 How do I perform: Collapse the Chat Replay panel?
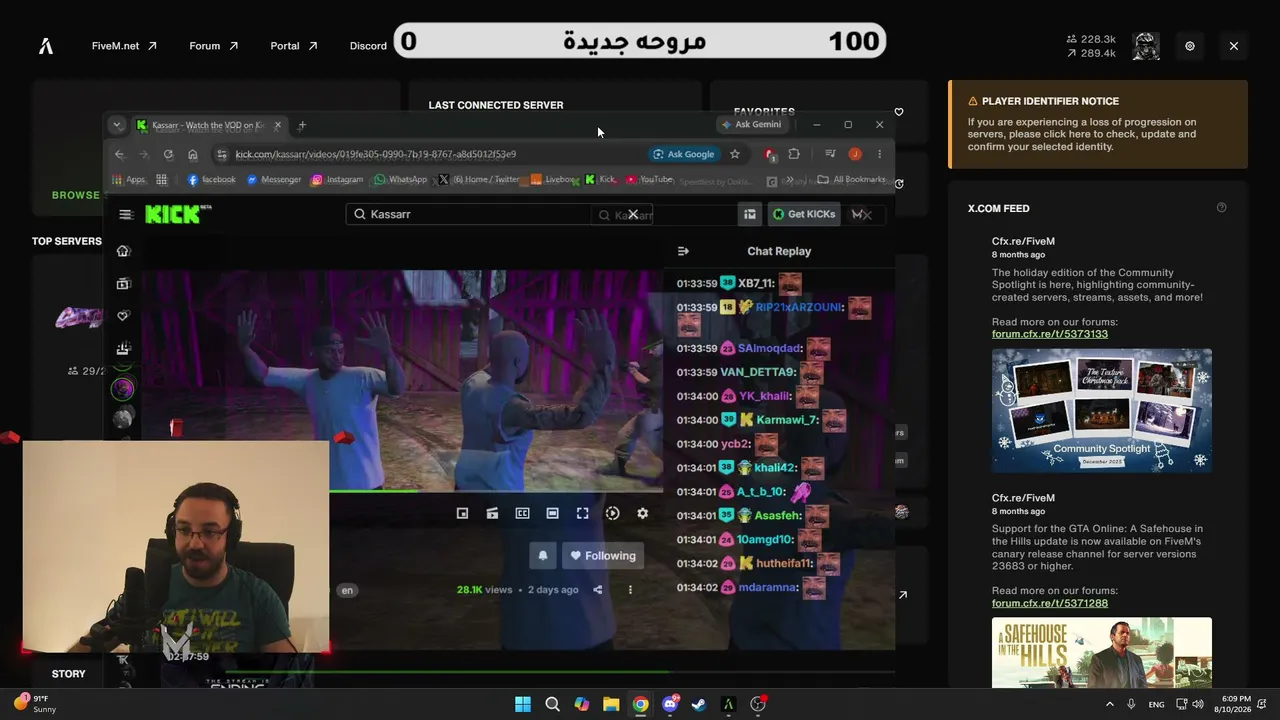[x=683, y=251]
